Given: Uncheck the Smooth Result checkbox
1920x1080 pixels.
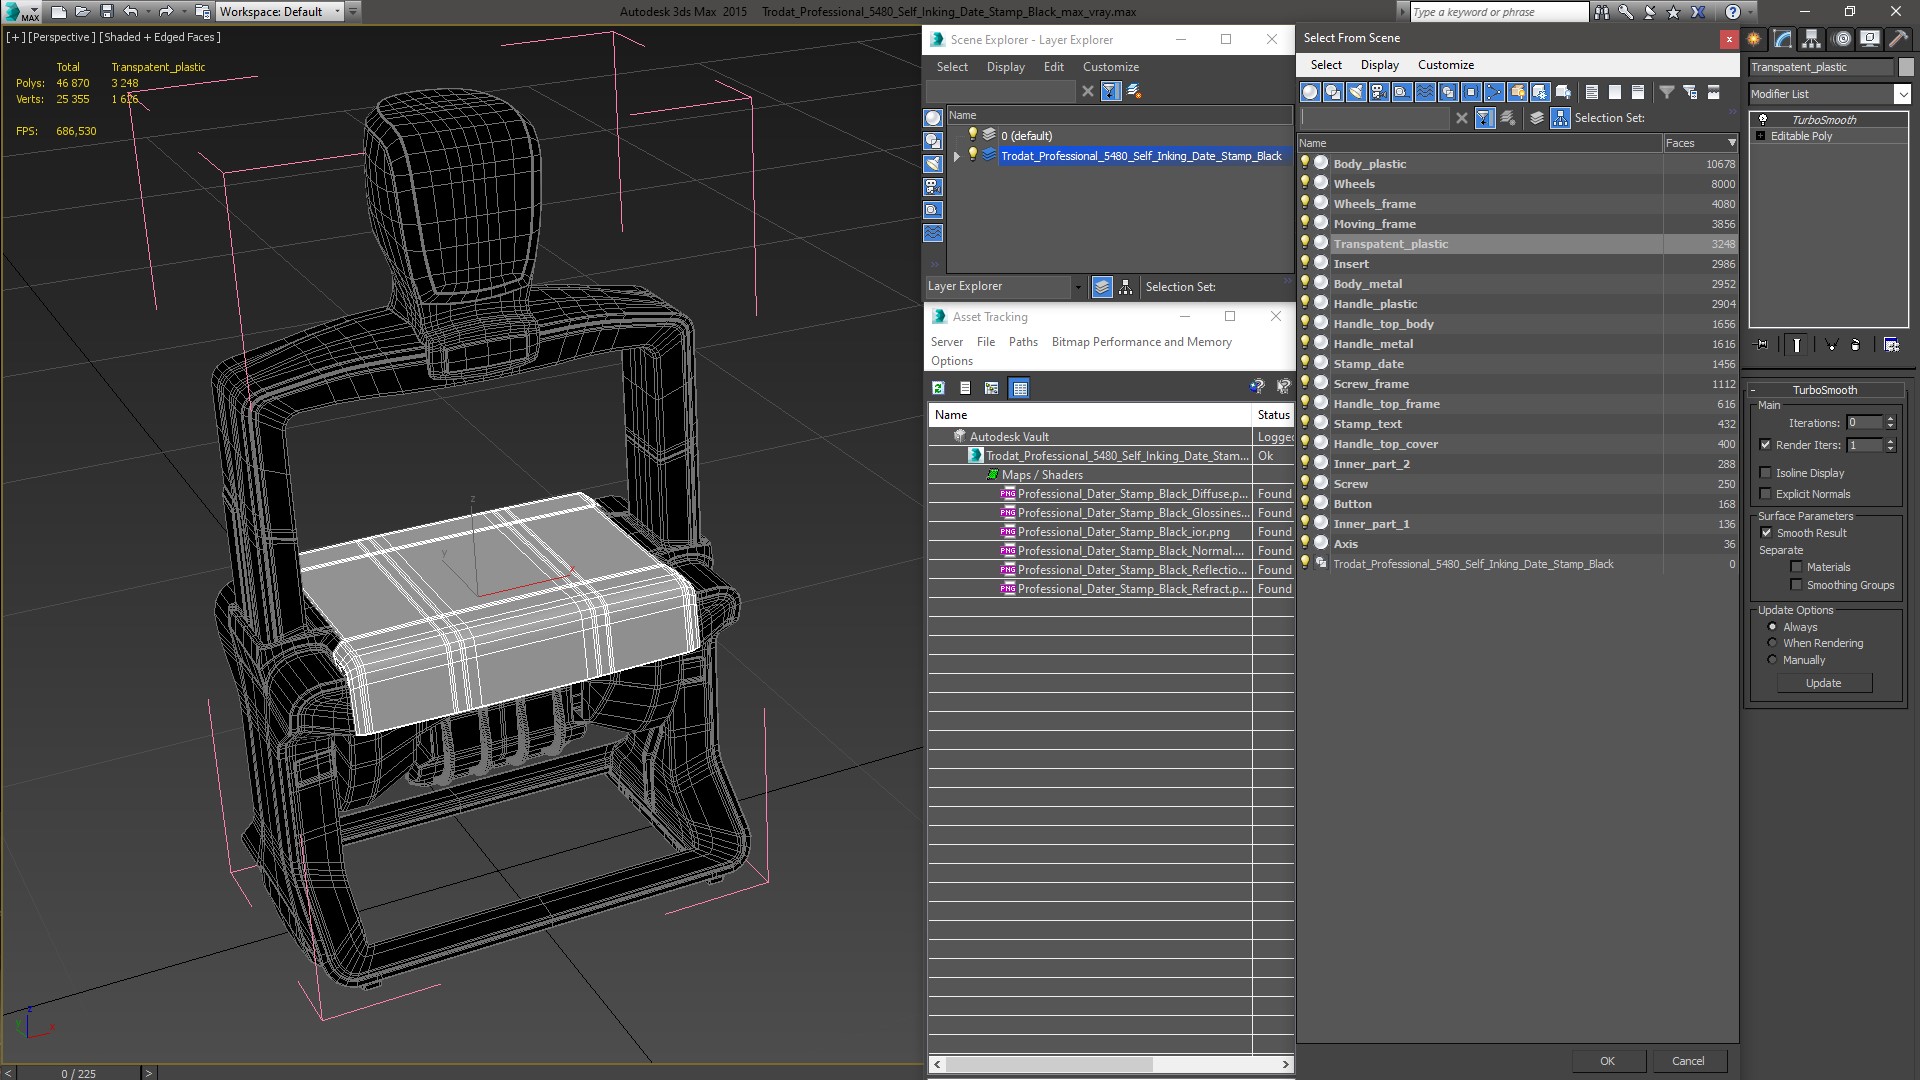Looking at the screenshot, I should [x=1766, y=533].
